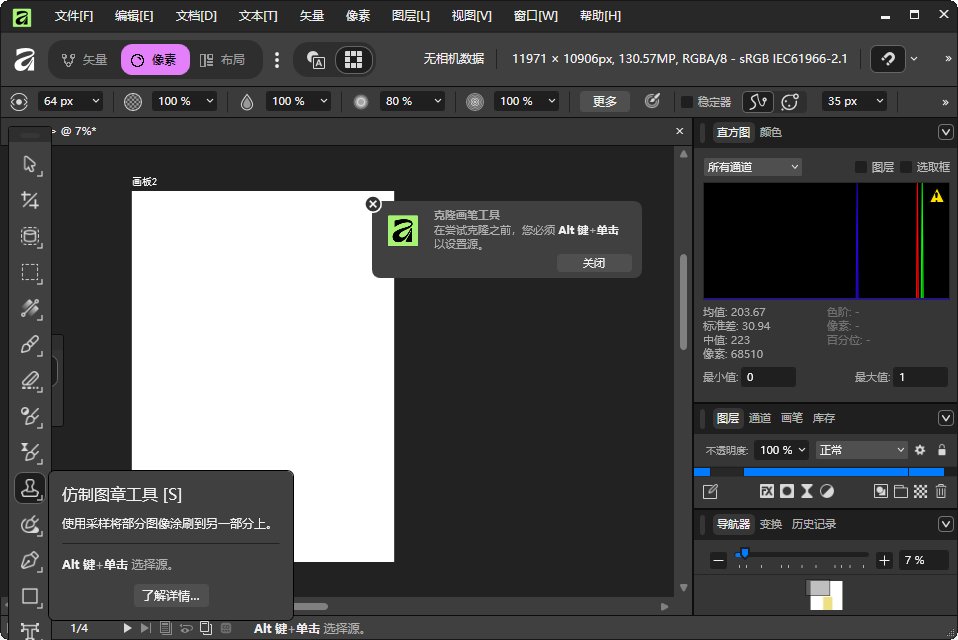The image size is (958, 640).
Task: Click the help question mark icon
Action: point(888,59)
